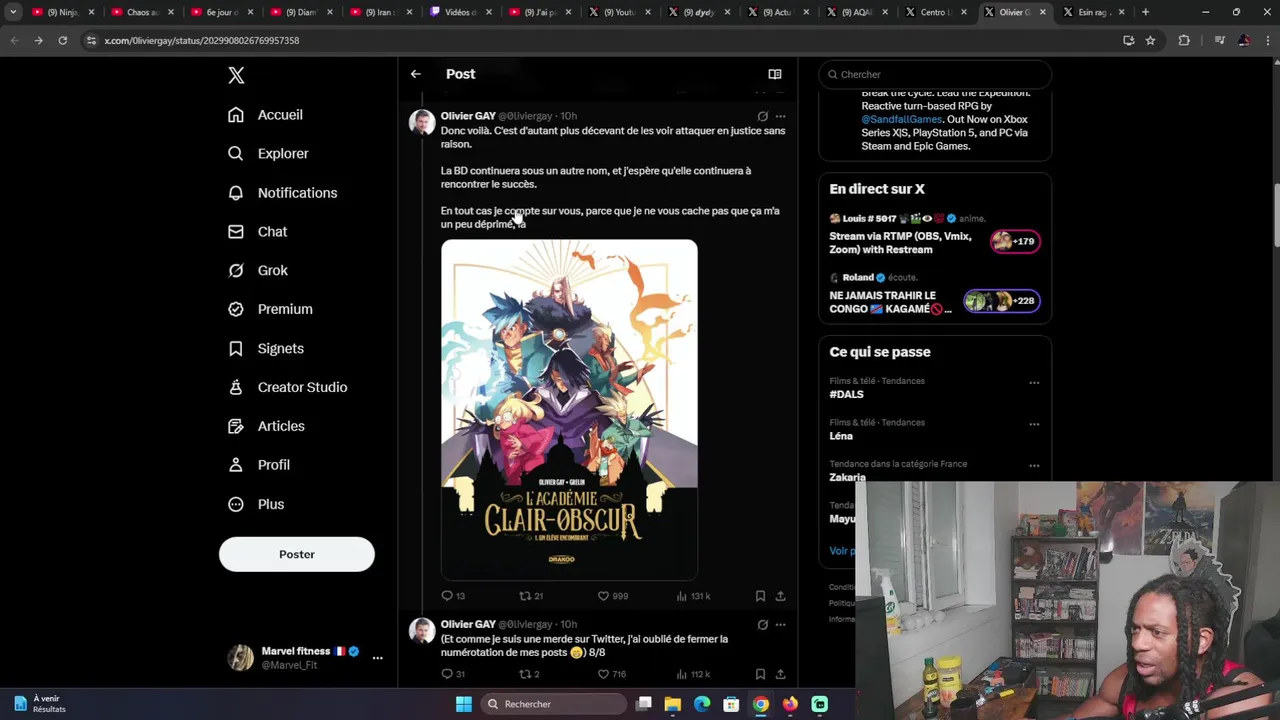Viewport: 1280px width, 720px height.
Task: Bookmark this page with the star icon
Action: [x=1150, y=40]
